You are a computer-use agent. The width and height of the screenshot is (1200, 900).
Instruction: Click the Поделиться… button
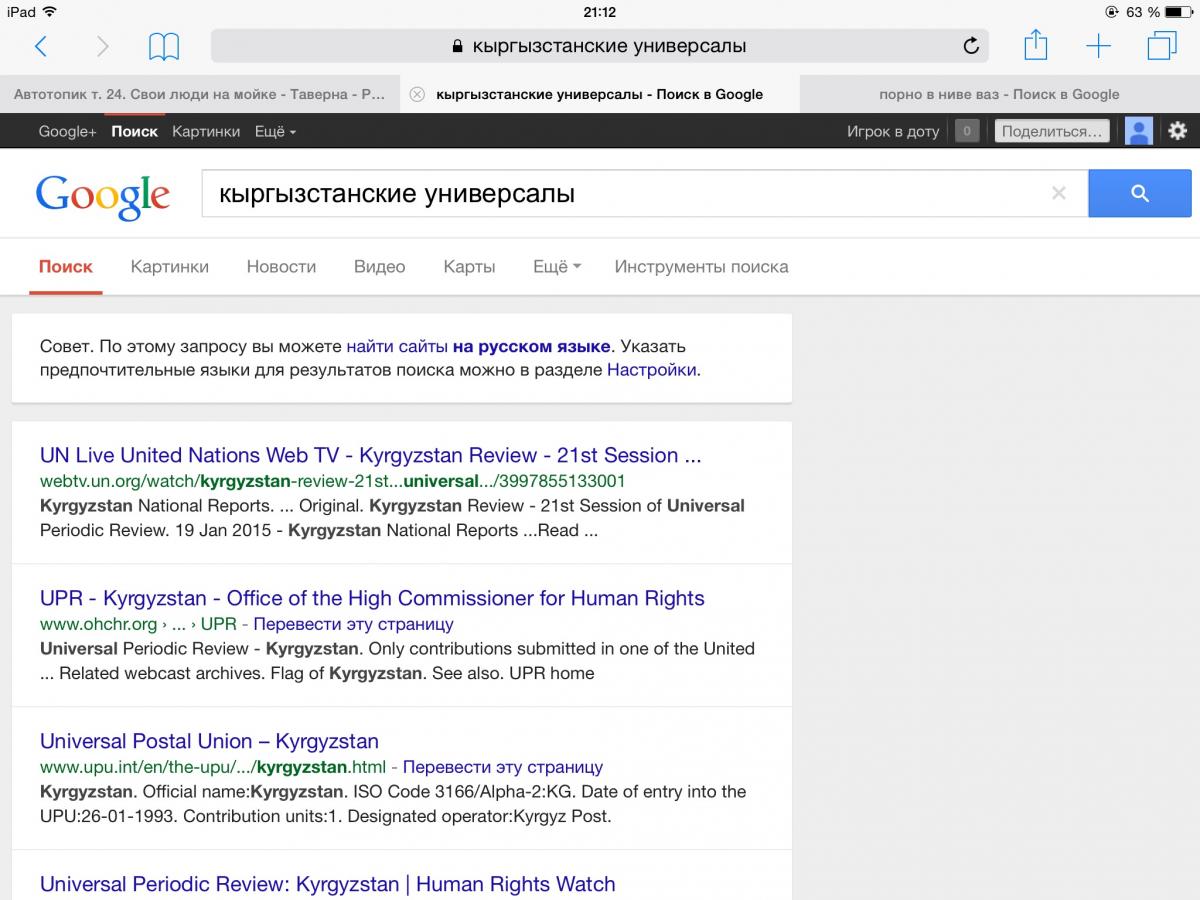[x=1052, y=131]
